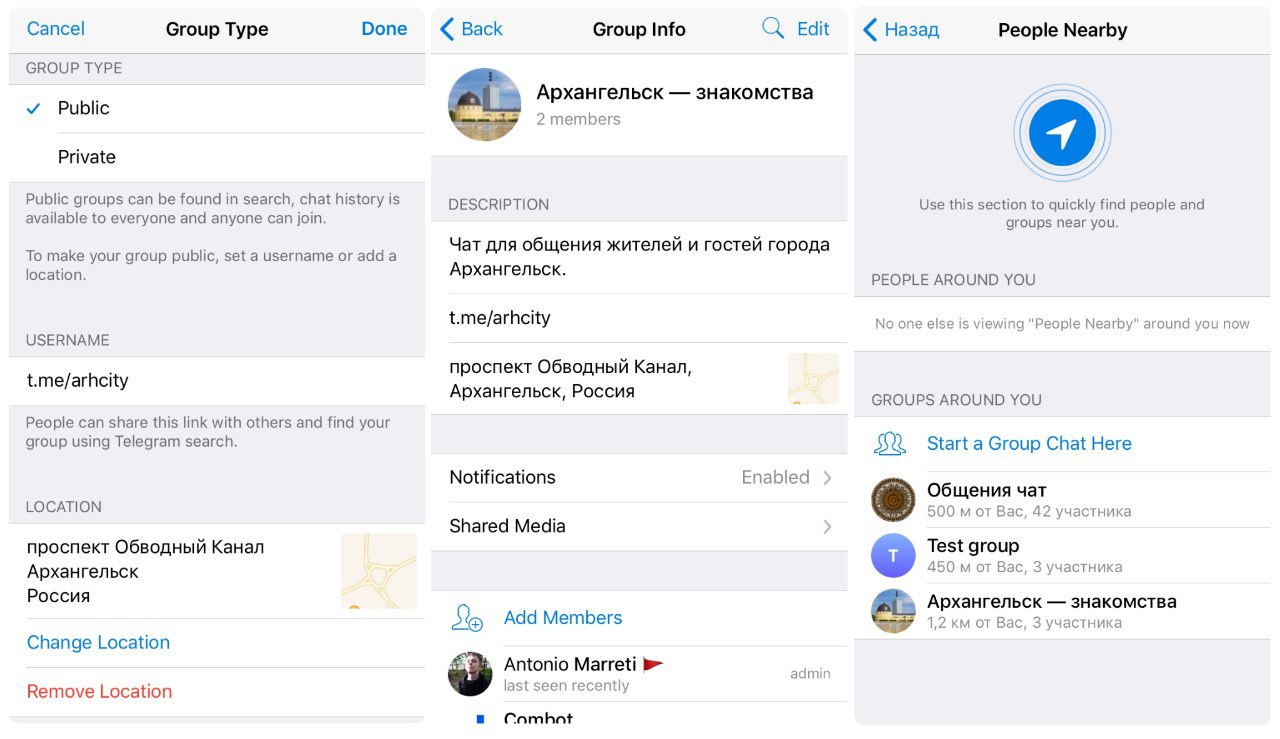Open Notifications settings chevron
The width and height of the screenshot is (1280, 739).
pyautogui.click(x=827, y=478)
